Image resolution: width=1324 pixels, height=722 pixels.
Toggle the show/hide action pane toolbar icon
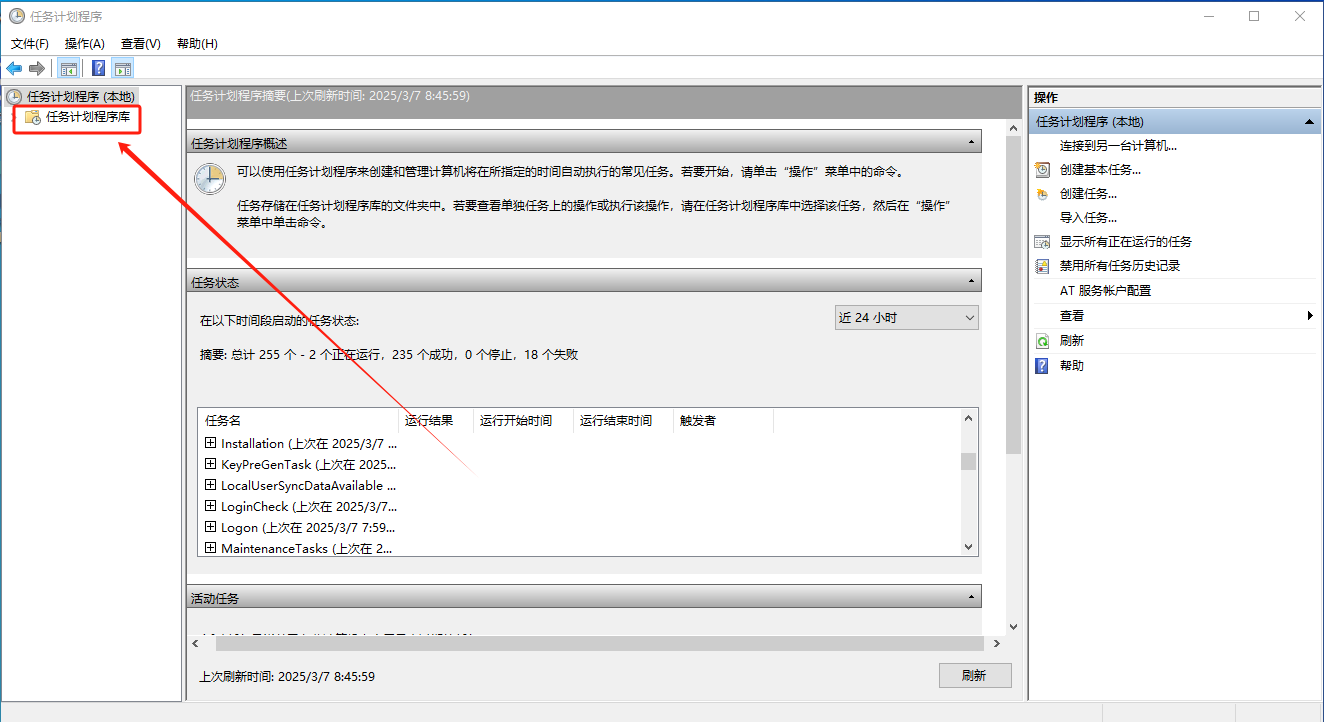tap(123, 68)
